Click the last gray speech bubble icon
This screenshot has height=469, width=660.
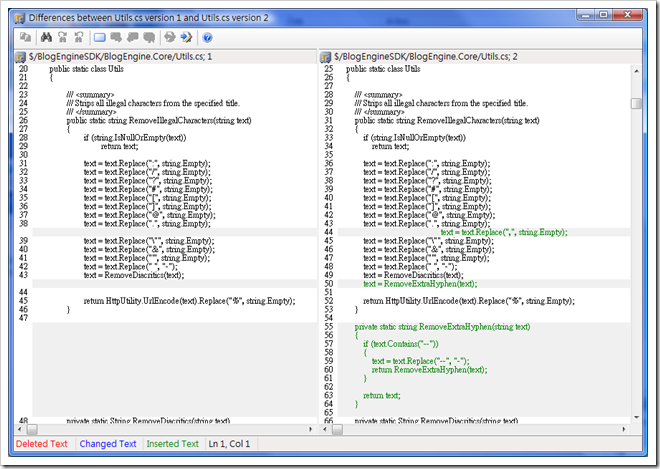click(149, 37)
